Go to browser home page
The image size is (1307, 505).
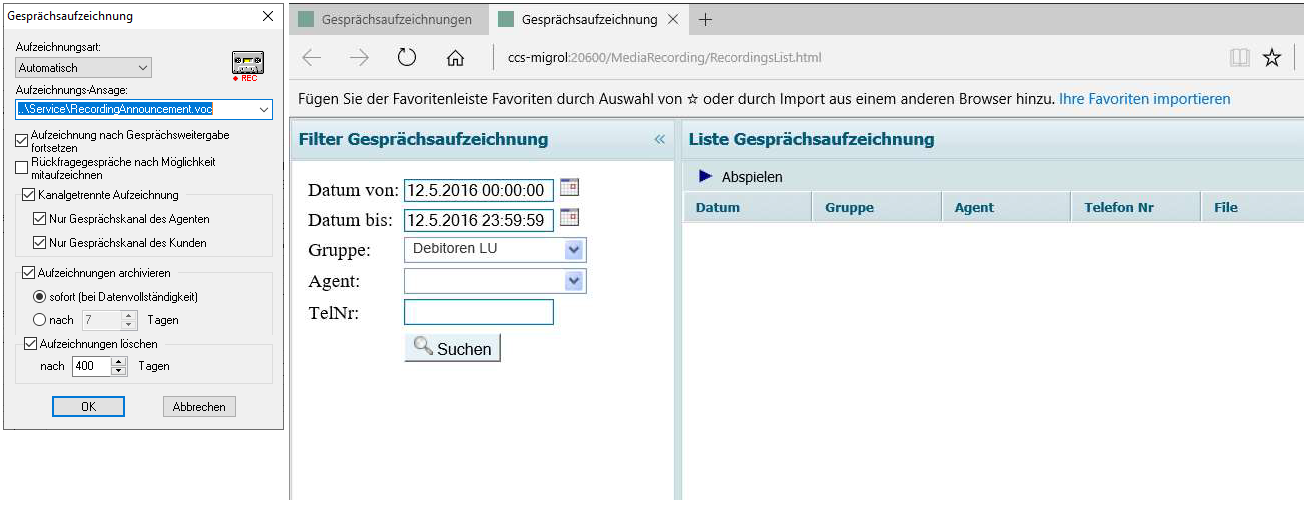455,58
